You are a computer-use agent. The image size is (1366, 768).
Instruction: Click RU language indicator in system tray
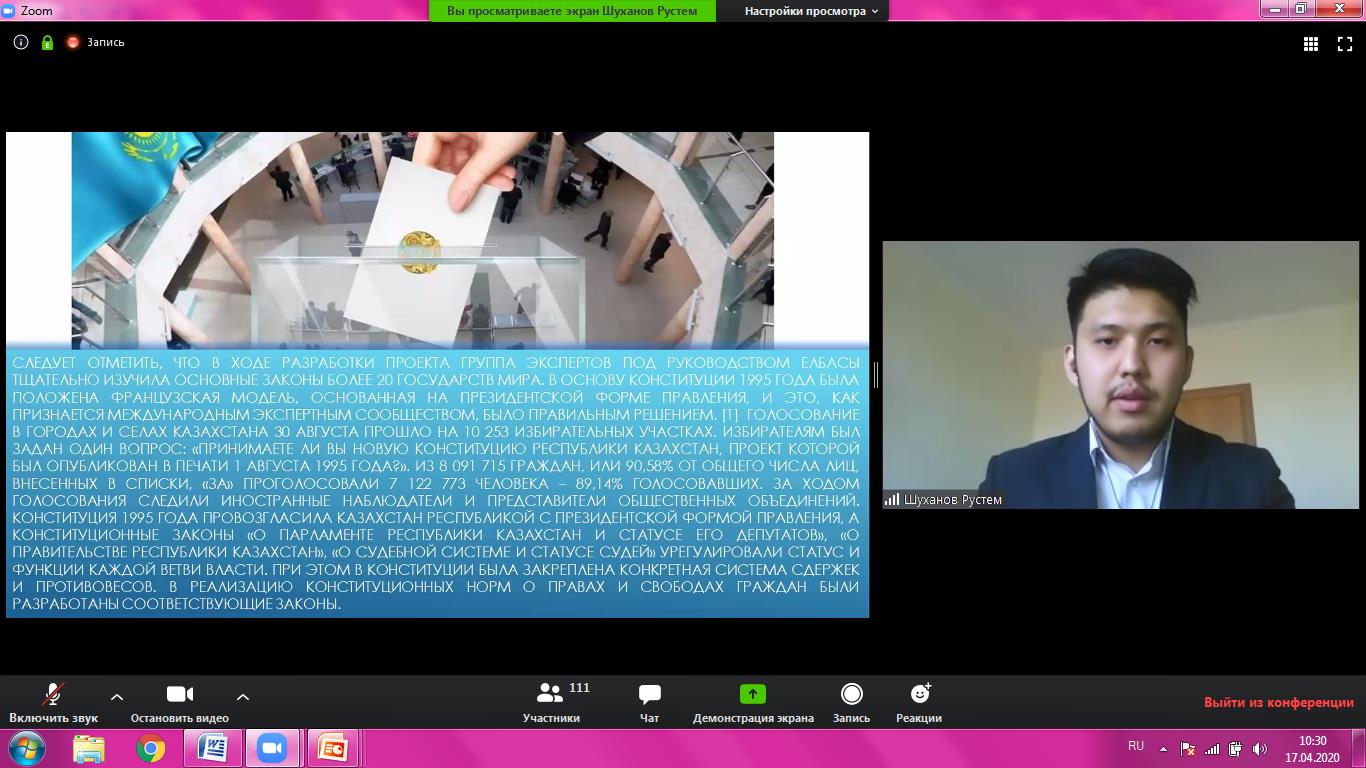(x=1135, y=746)
